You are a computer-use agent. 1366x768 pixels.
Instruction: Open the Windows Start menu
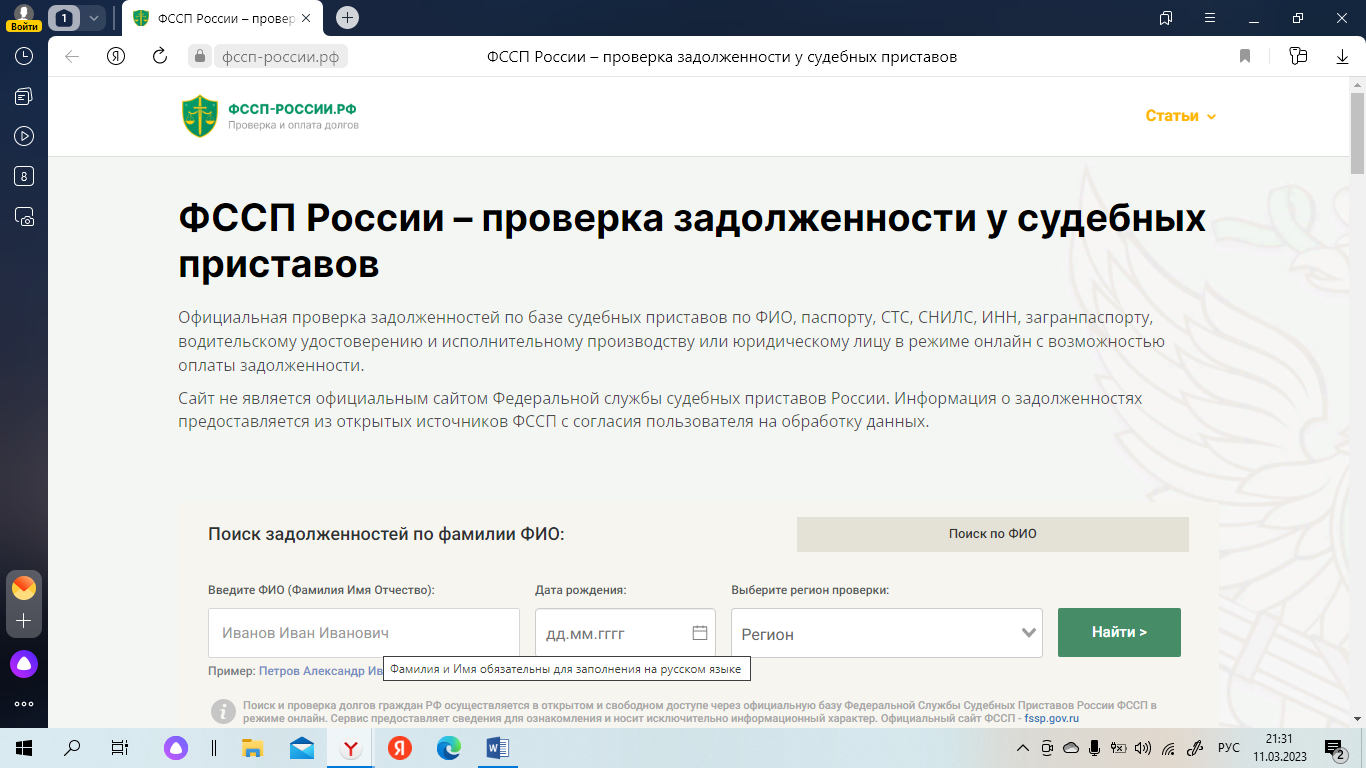pyautogui.click(x=24, y=747)
